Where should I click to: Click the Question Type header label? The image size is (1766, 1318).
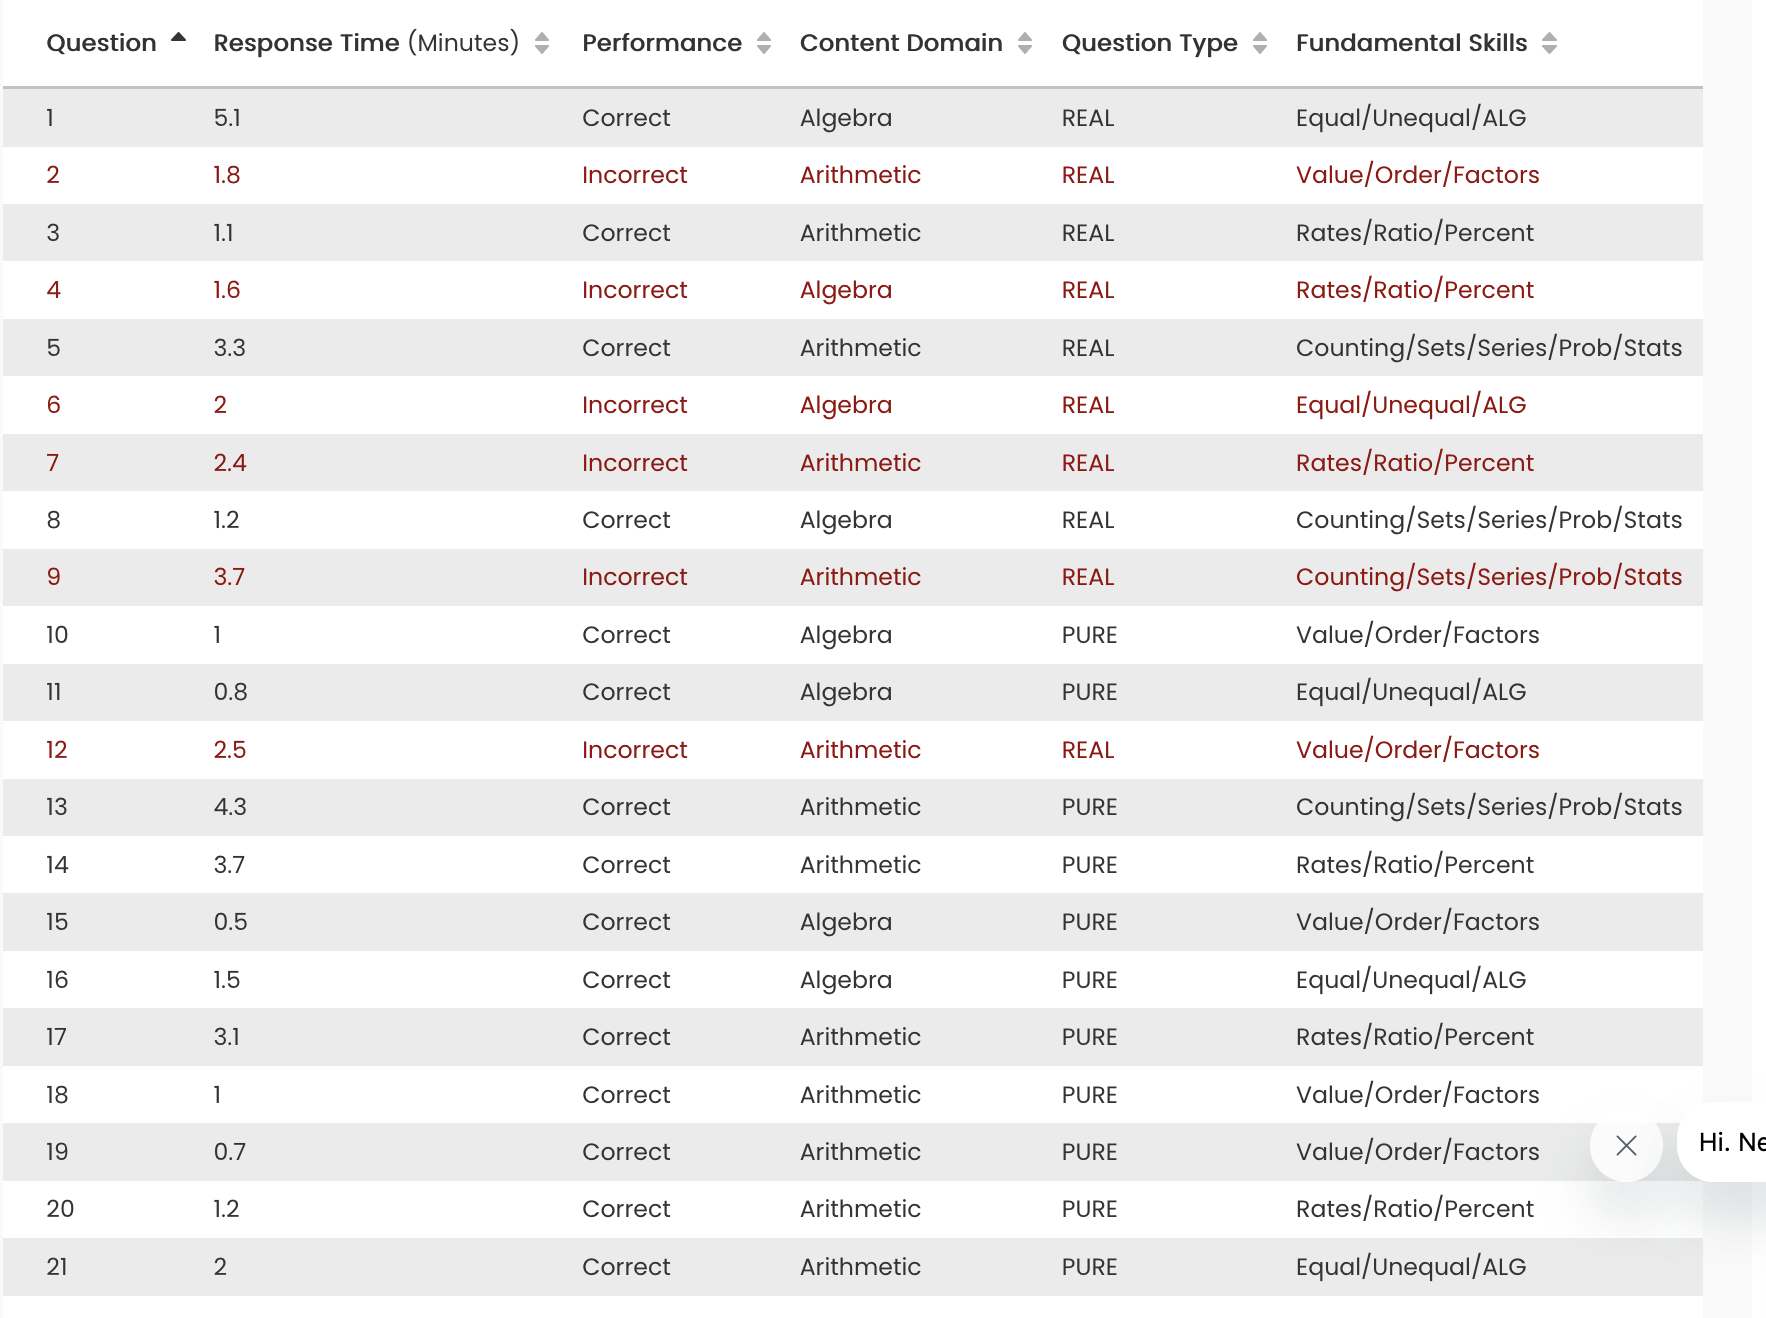pos(1149,43)
